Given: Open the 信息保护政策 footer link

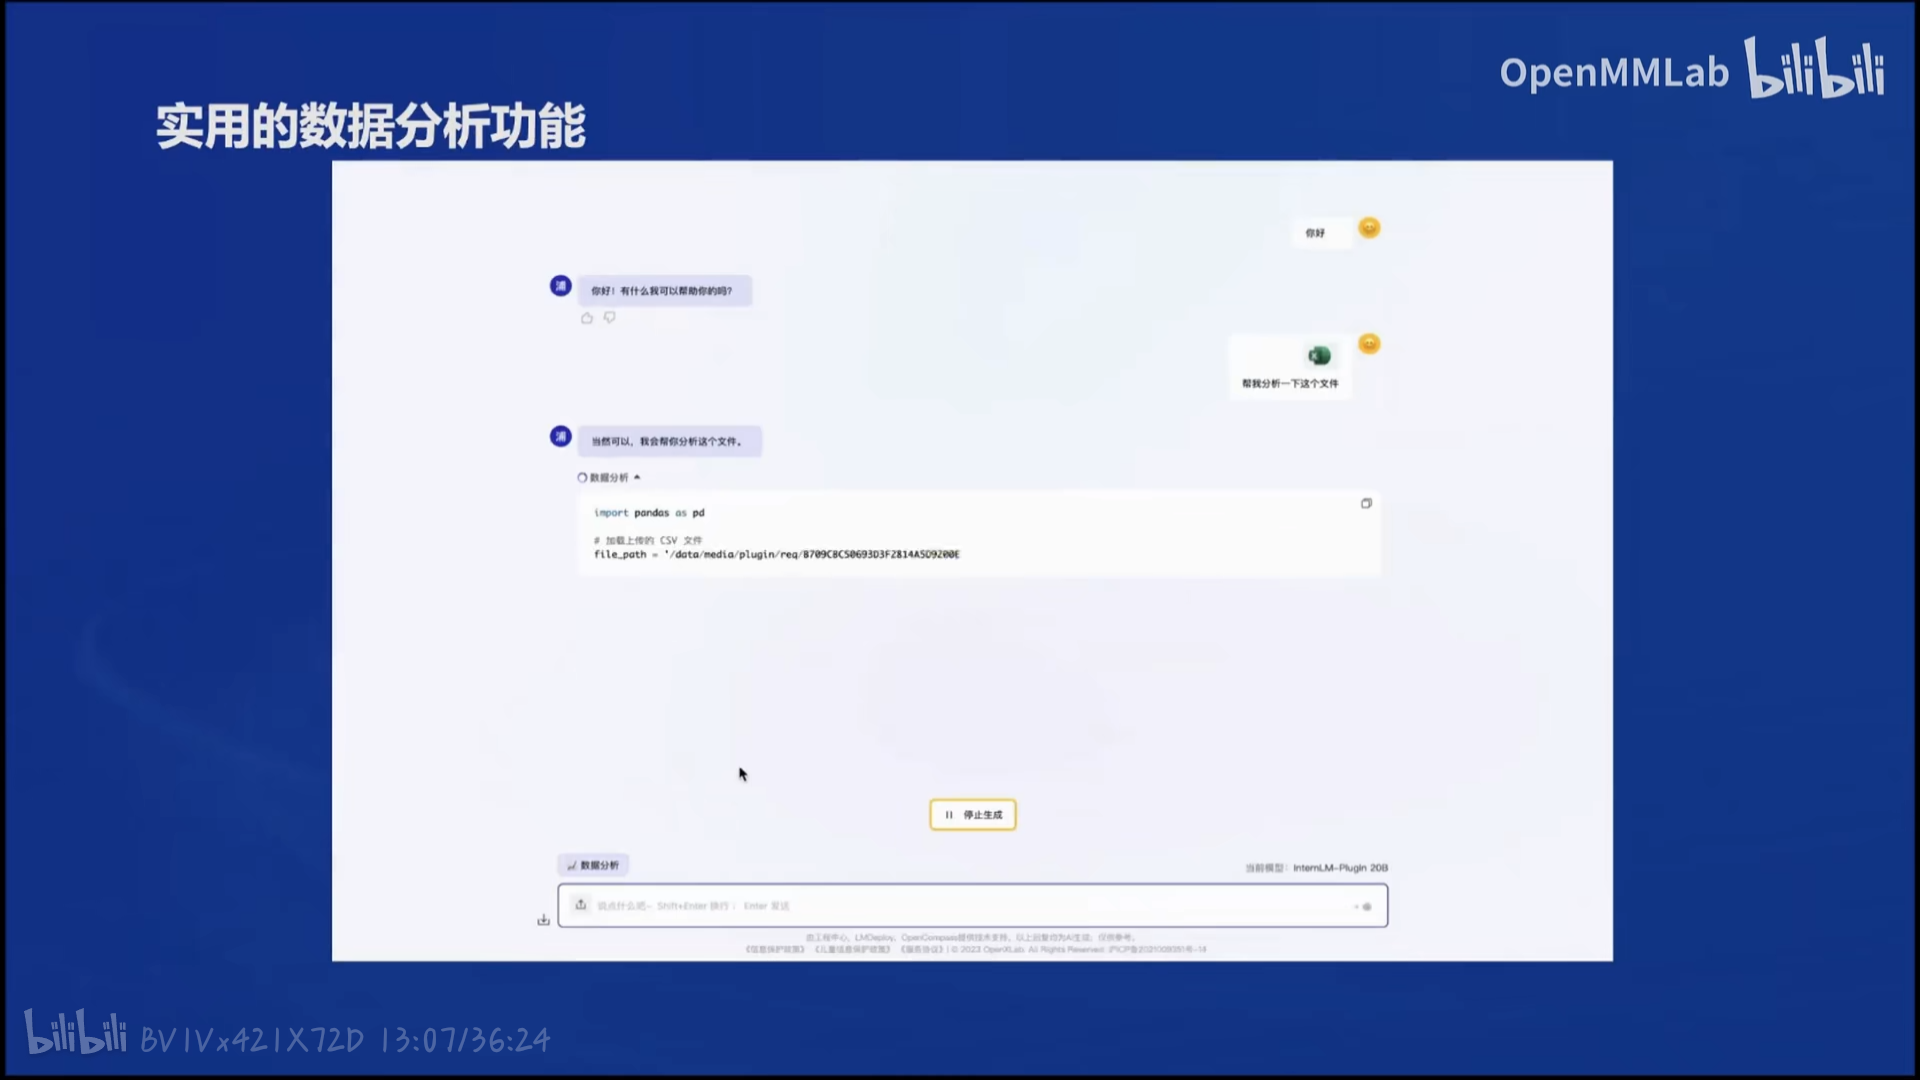Looking at the screenshot, I should coord(775,950).
